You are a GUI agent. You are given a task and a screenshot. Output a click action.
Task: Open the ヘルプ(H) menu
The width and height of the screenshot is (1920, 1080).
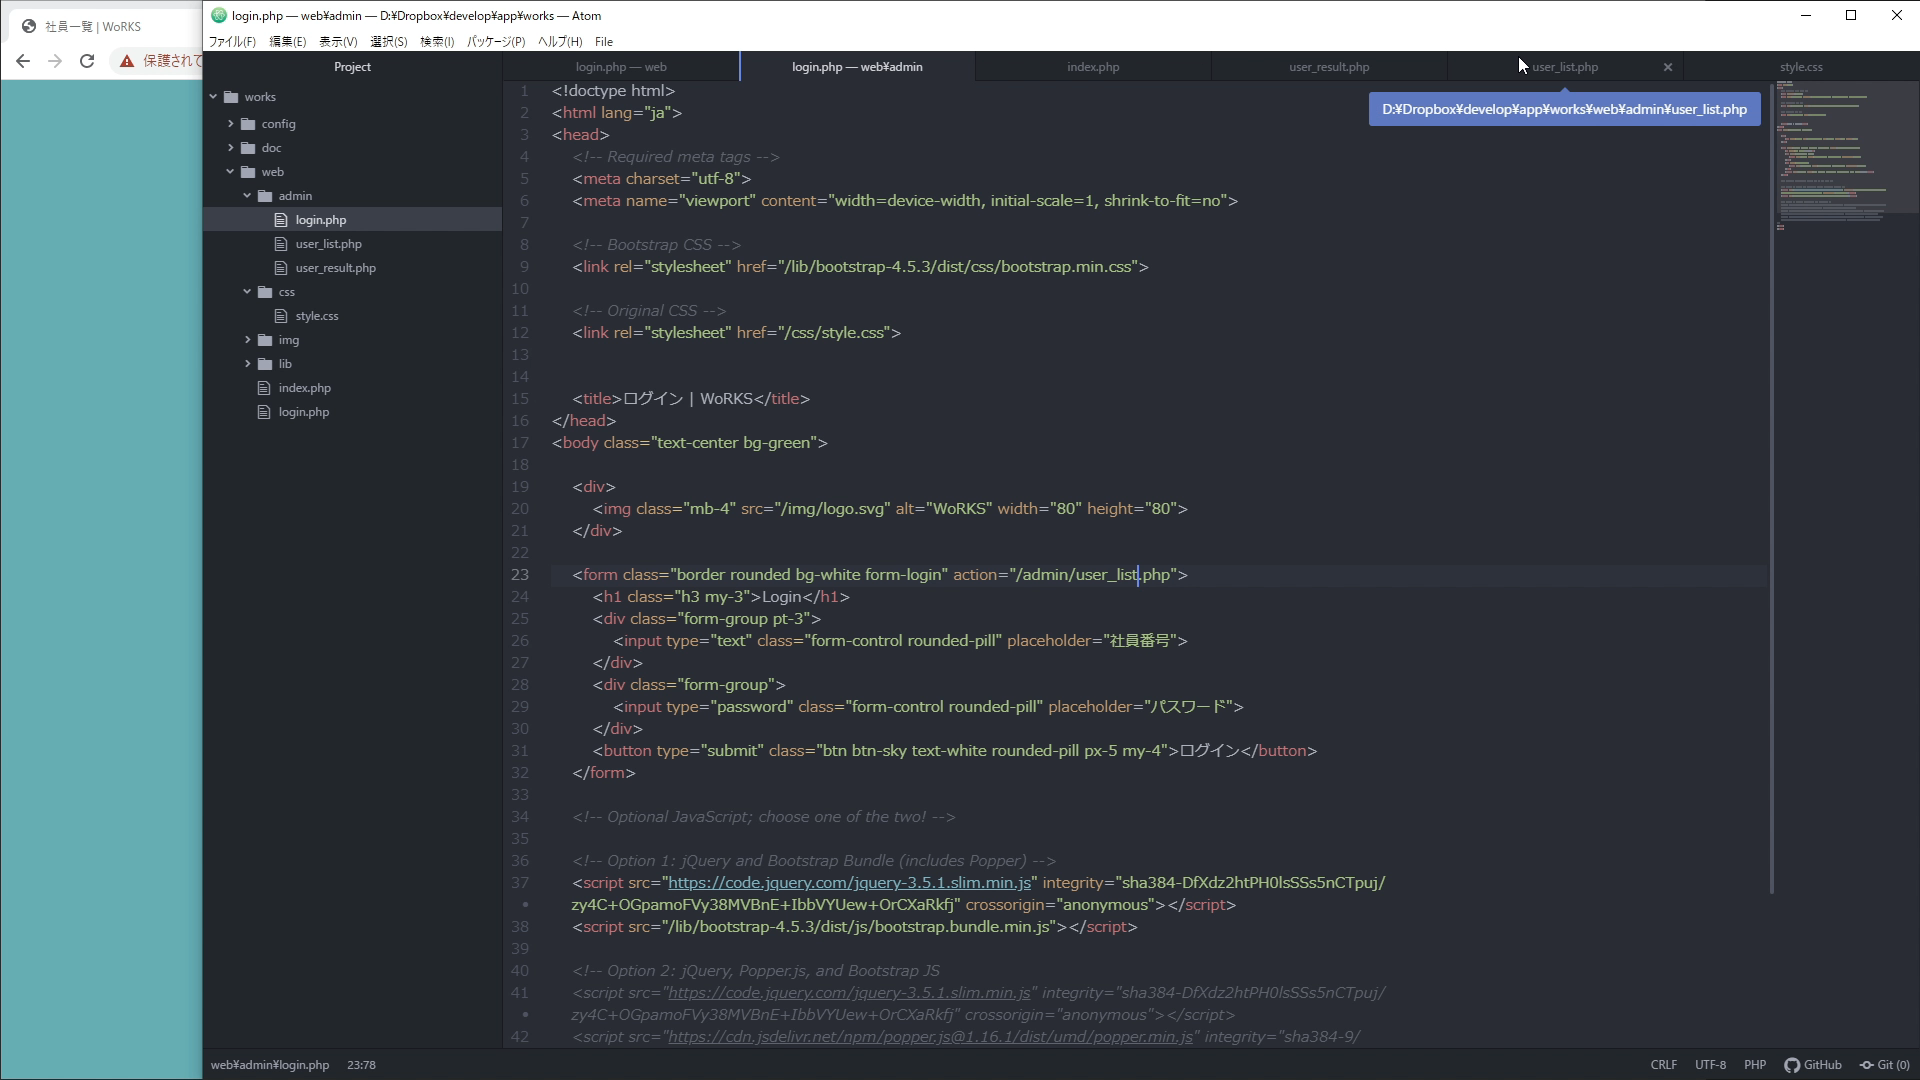(x=560, y=42)
